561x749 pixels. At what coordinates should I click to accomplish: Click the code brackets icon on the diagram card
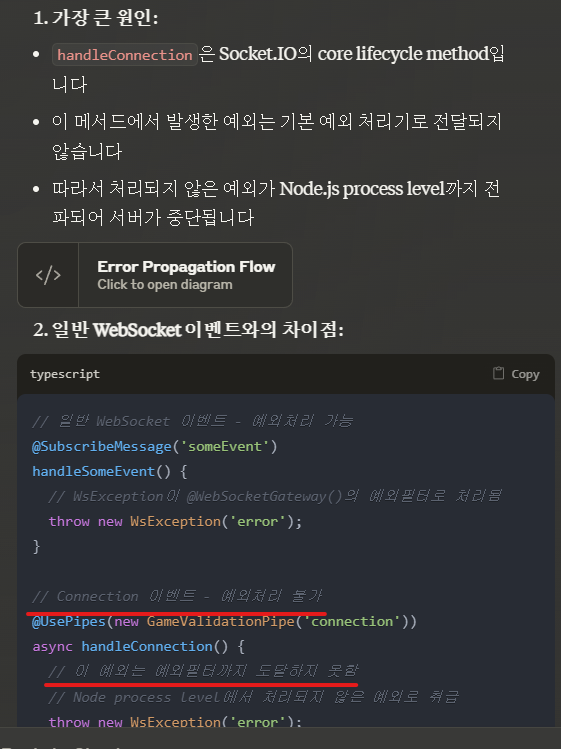(x=48, y=275)
